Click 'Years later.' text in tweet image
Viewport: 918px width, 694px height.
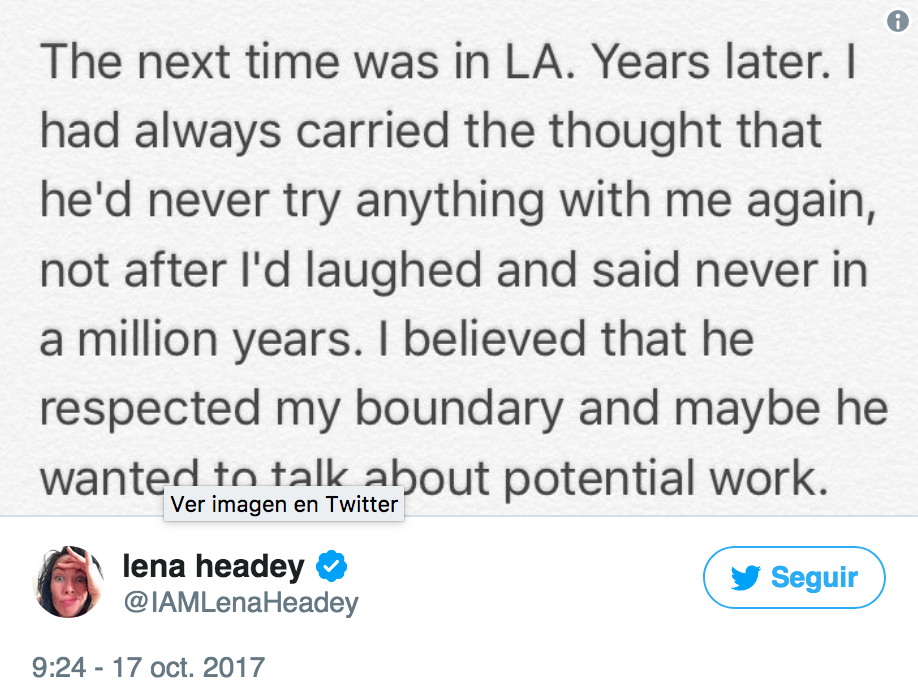(712, 61)
